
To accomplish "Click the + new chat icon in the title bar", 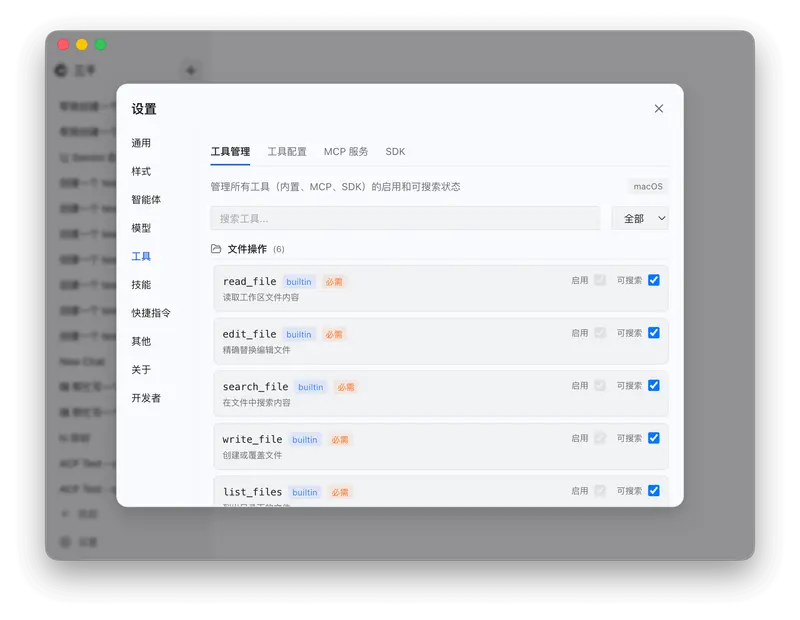I will pyautogui.click(x=190, y=71).
